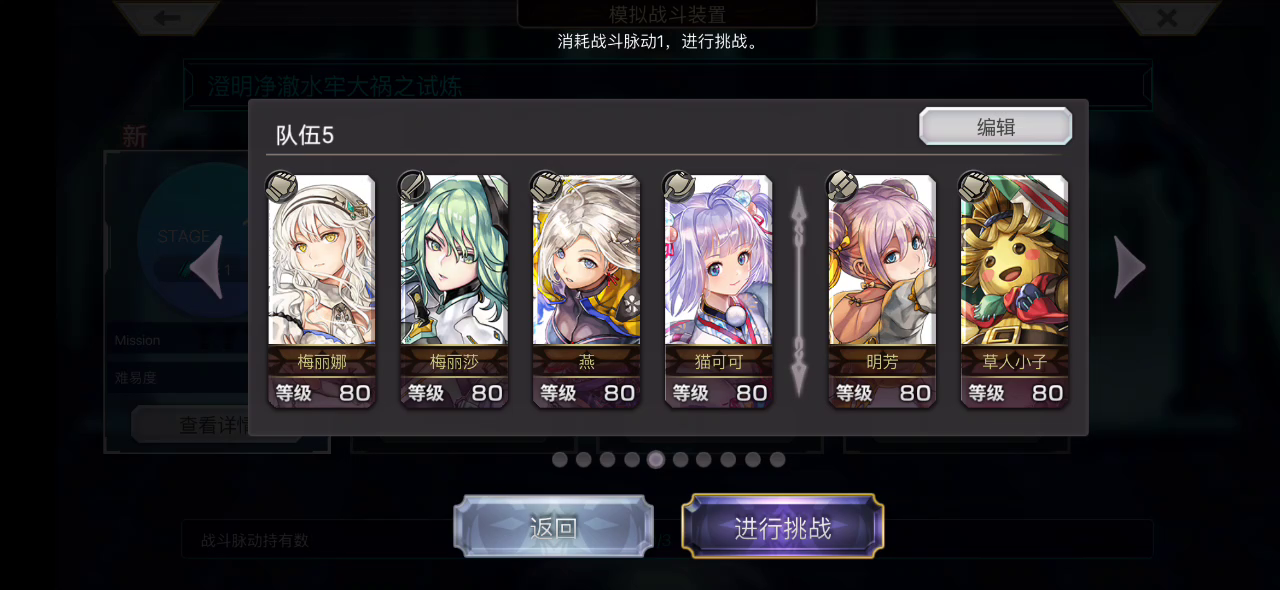The image size is (1280, 590).
Task: Click the weapon-type icon on 猫可可's card
Action: click(x=678, y=187)
